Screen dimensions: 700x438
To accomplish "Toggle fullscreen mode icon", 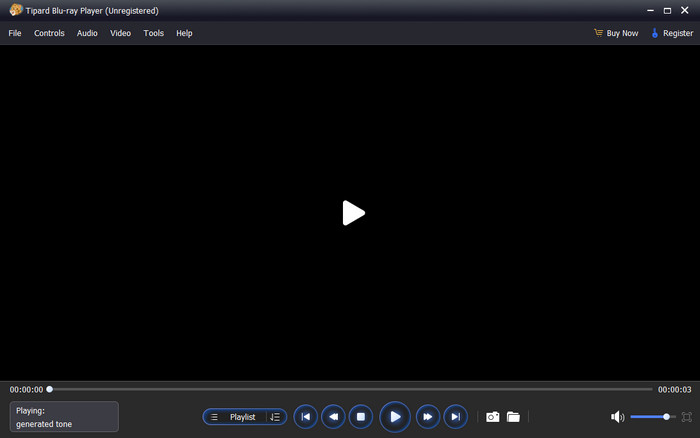I will [686, 417].
